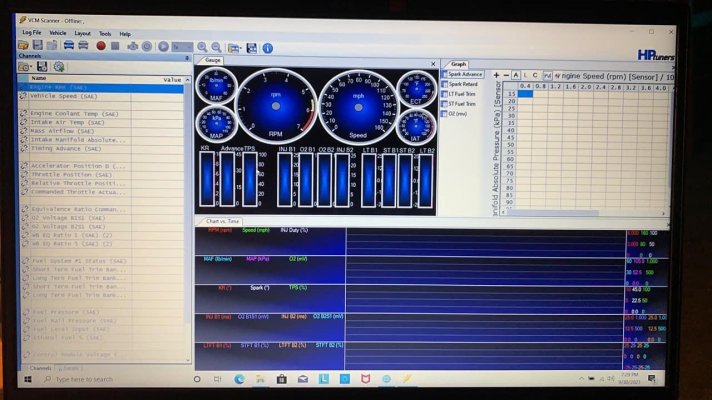
Task: Select the O2 (mv) graph
Action: [454, 114]
